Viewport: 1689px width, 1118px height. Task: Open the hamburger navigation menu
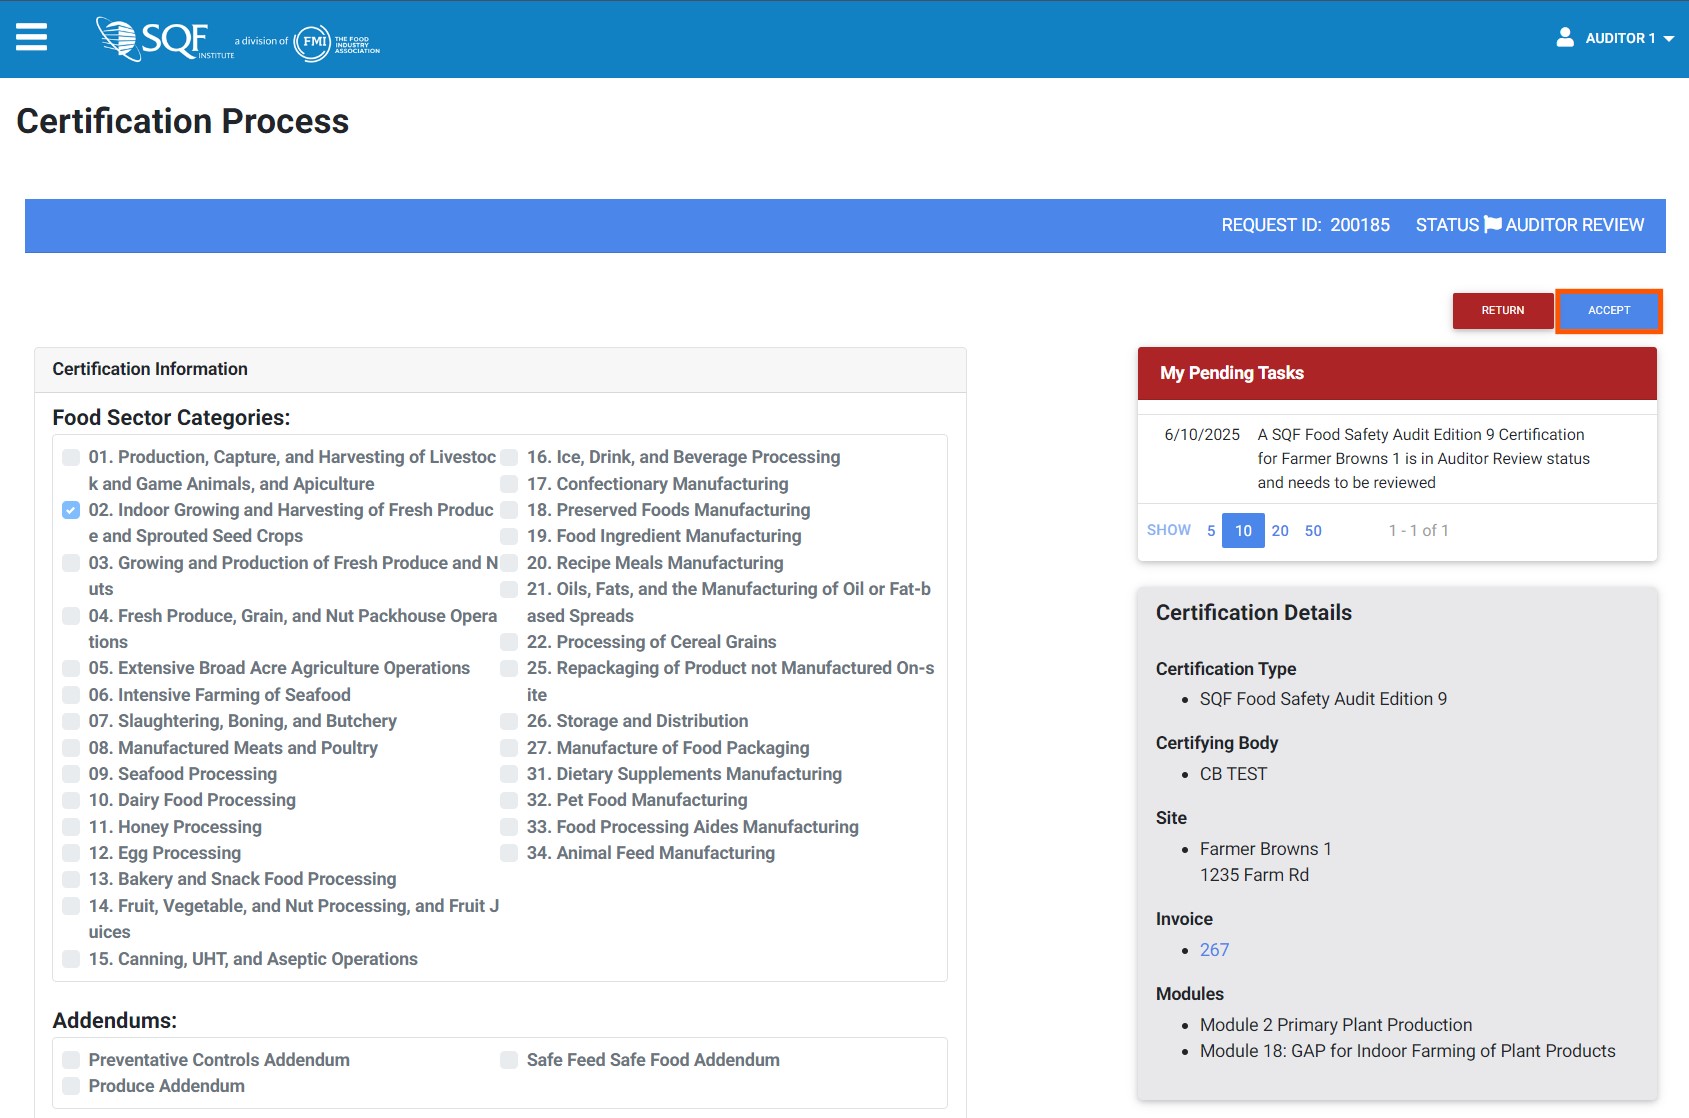[x=31, y=38]
